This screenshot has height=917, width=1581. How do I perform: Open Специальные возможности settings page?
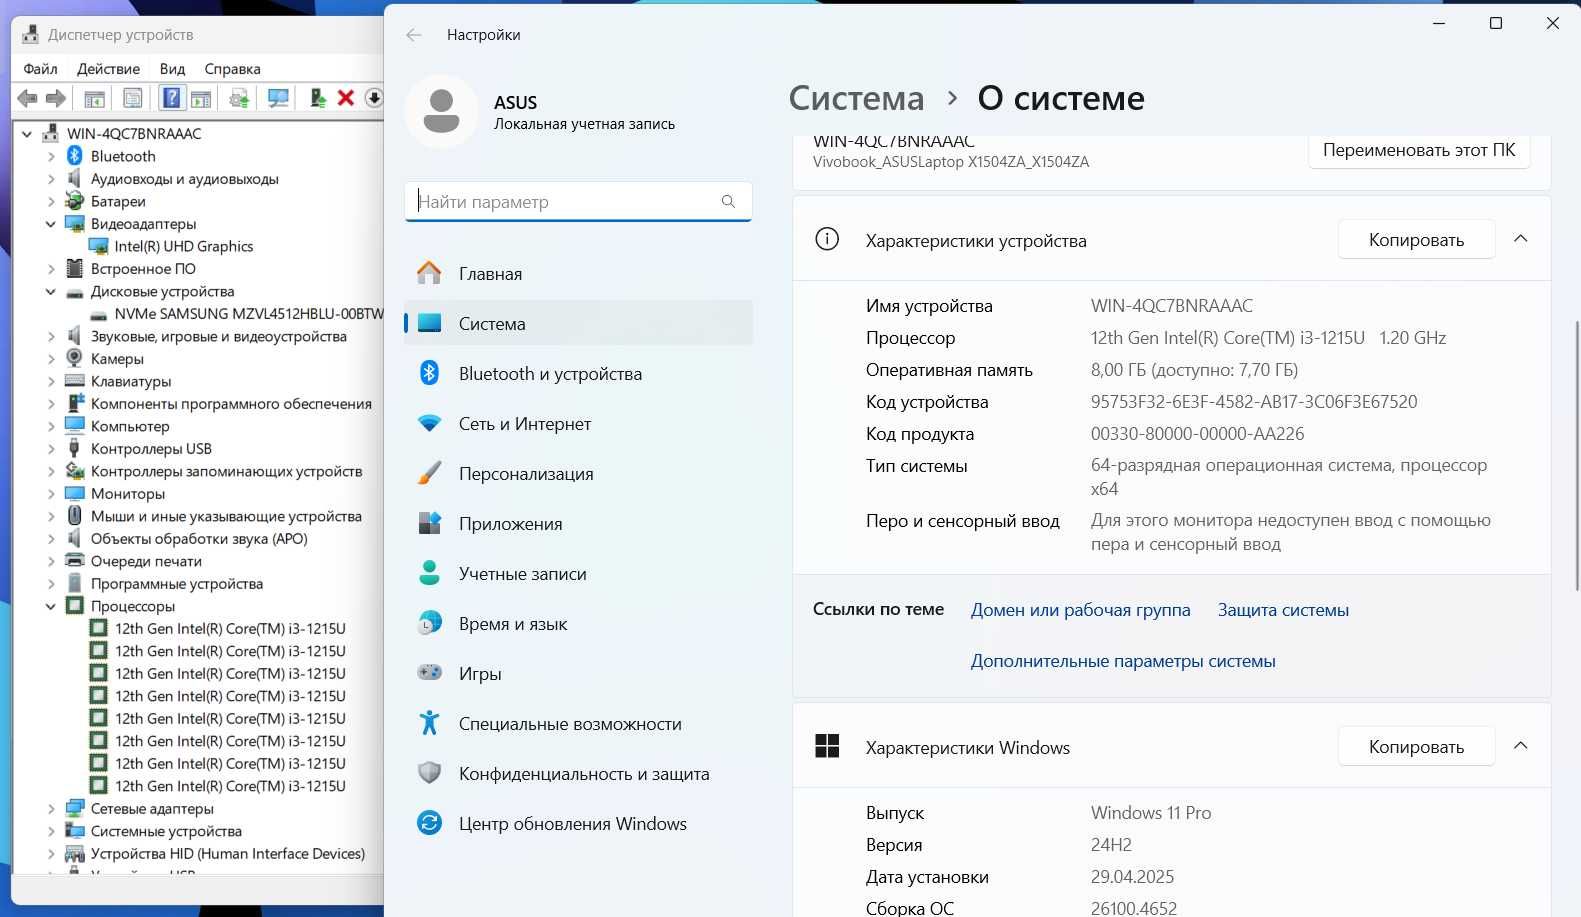tap(578, 724)
